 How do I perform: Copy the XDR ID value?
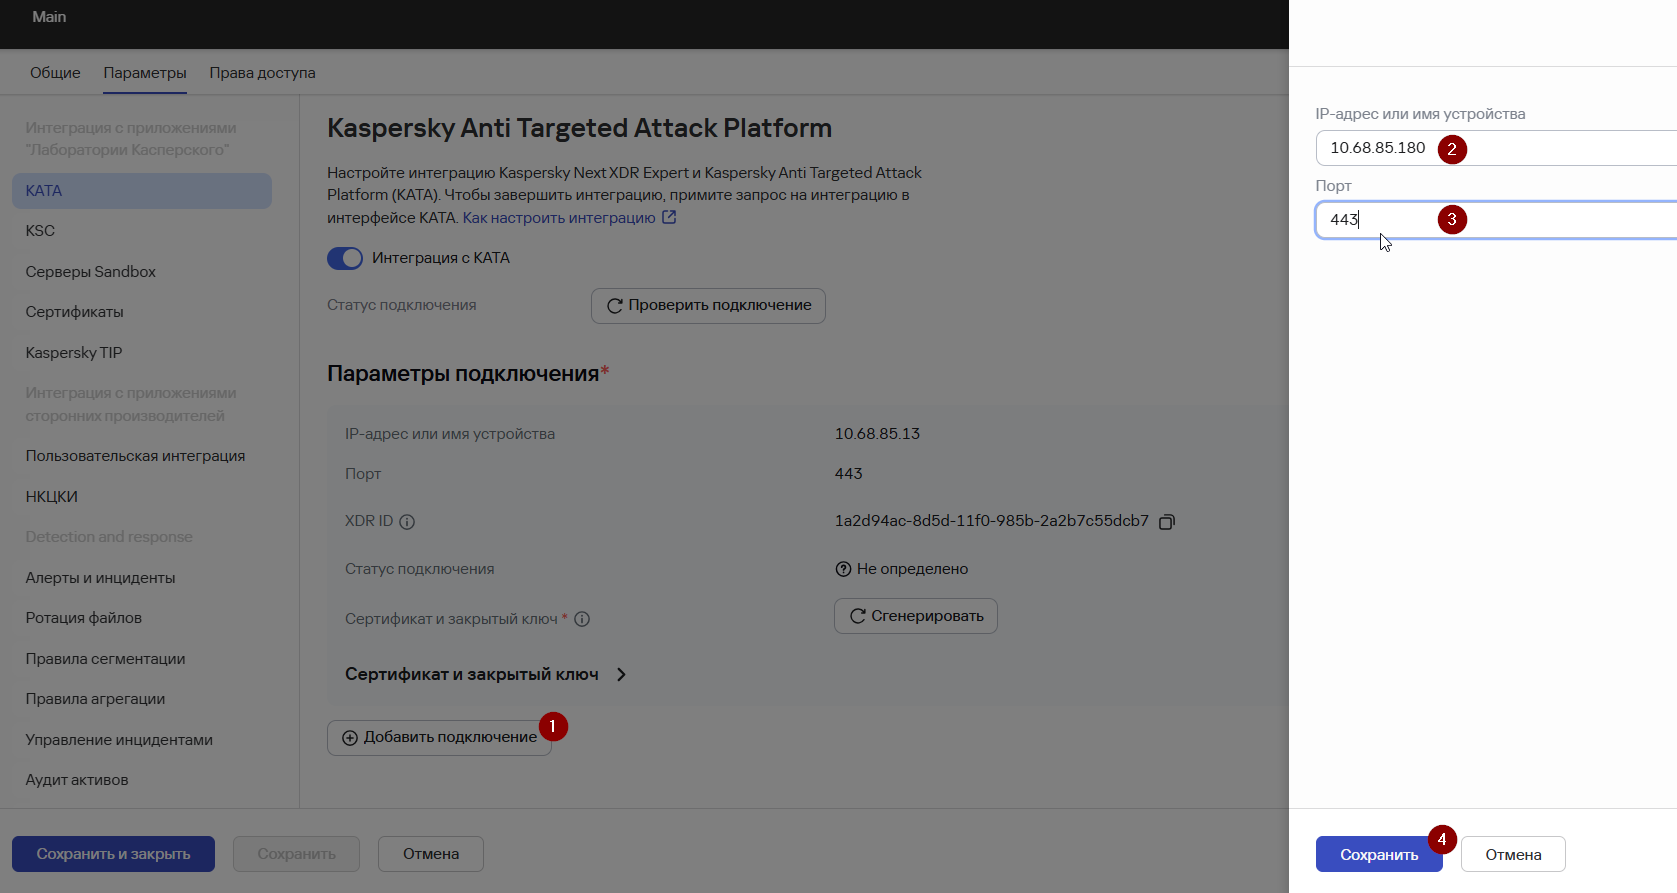1166,522
